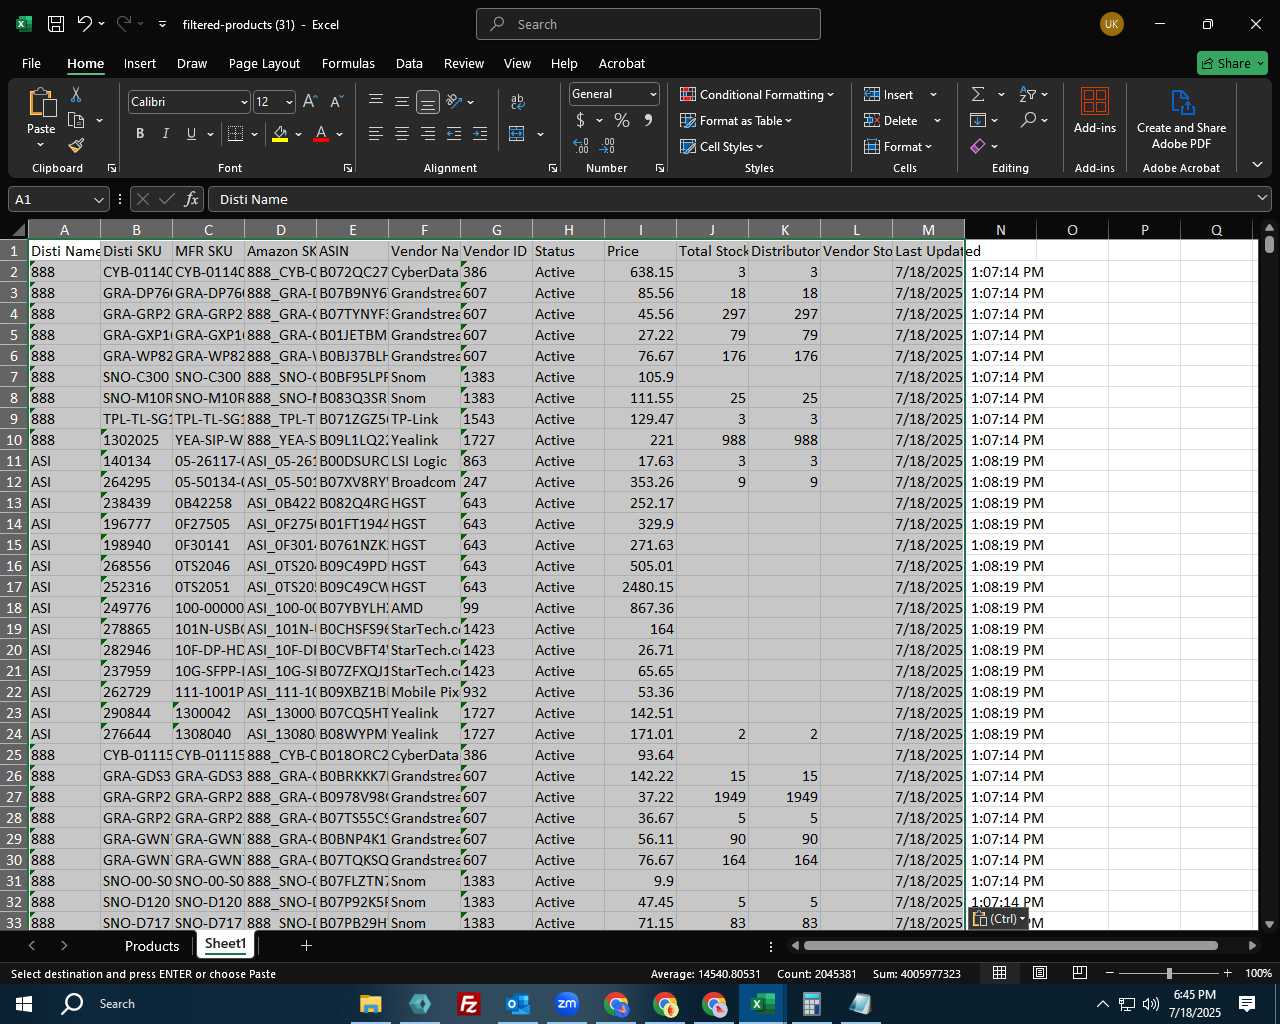Click the Format Painter brush icon
The image size is (1280, 1024).
(x=76, y=146)
